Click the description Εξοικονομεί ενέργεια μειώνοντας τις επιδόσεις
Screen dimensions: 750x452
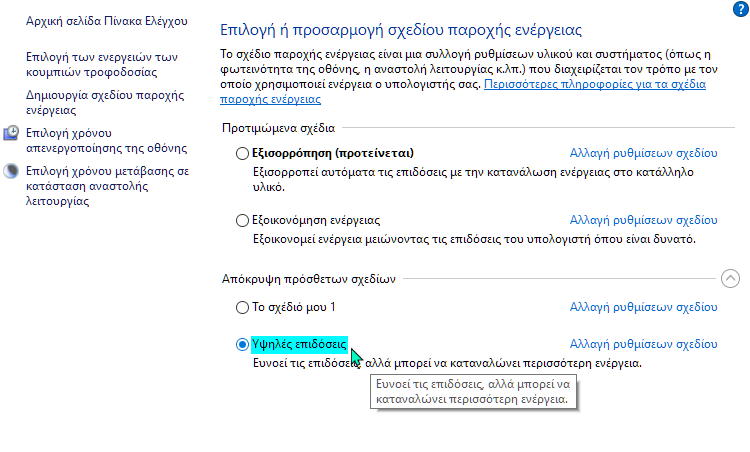point(474,239)
